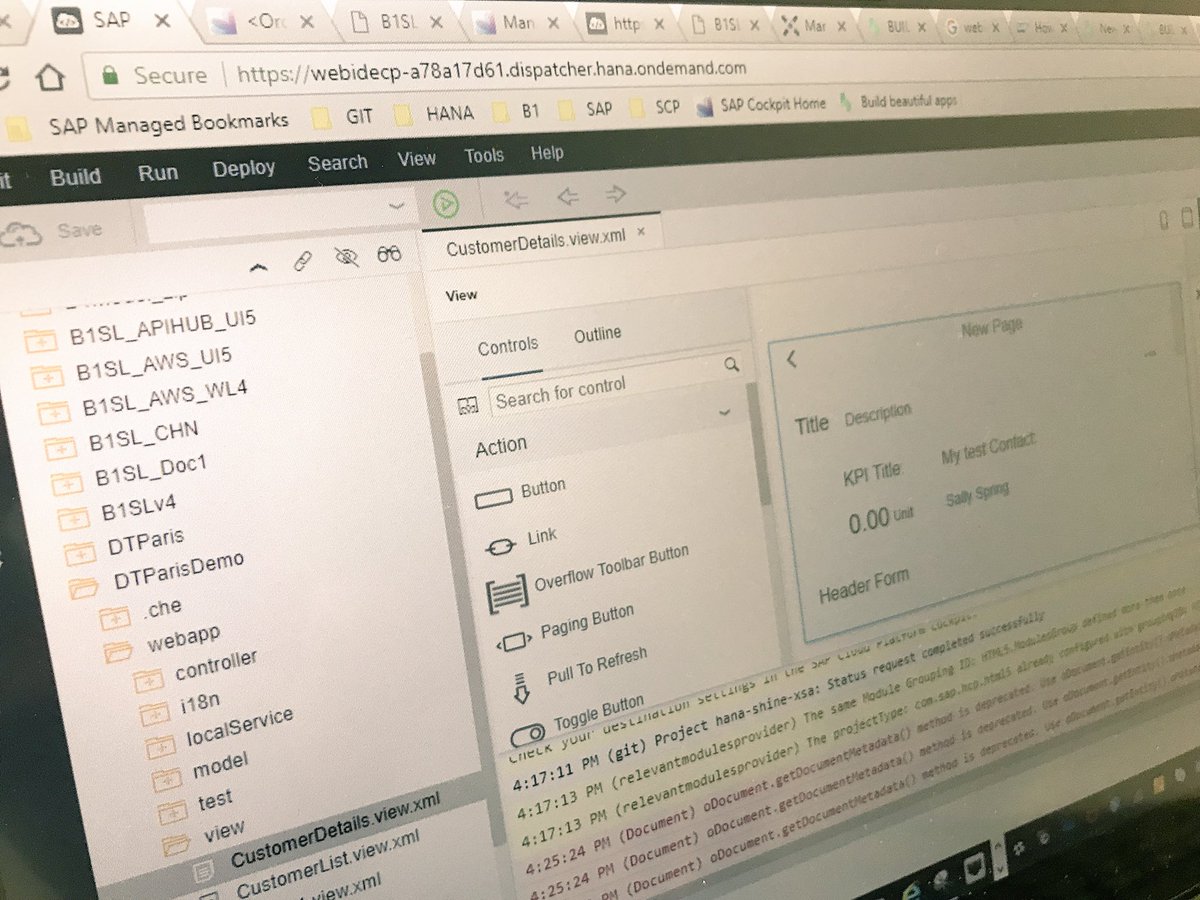Viewport: 1200px width, 900px height.
Task: Click the binoculars icon in file tree toolbar
Action: coord(389,255)
